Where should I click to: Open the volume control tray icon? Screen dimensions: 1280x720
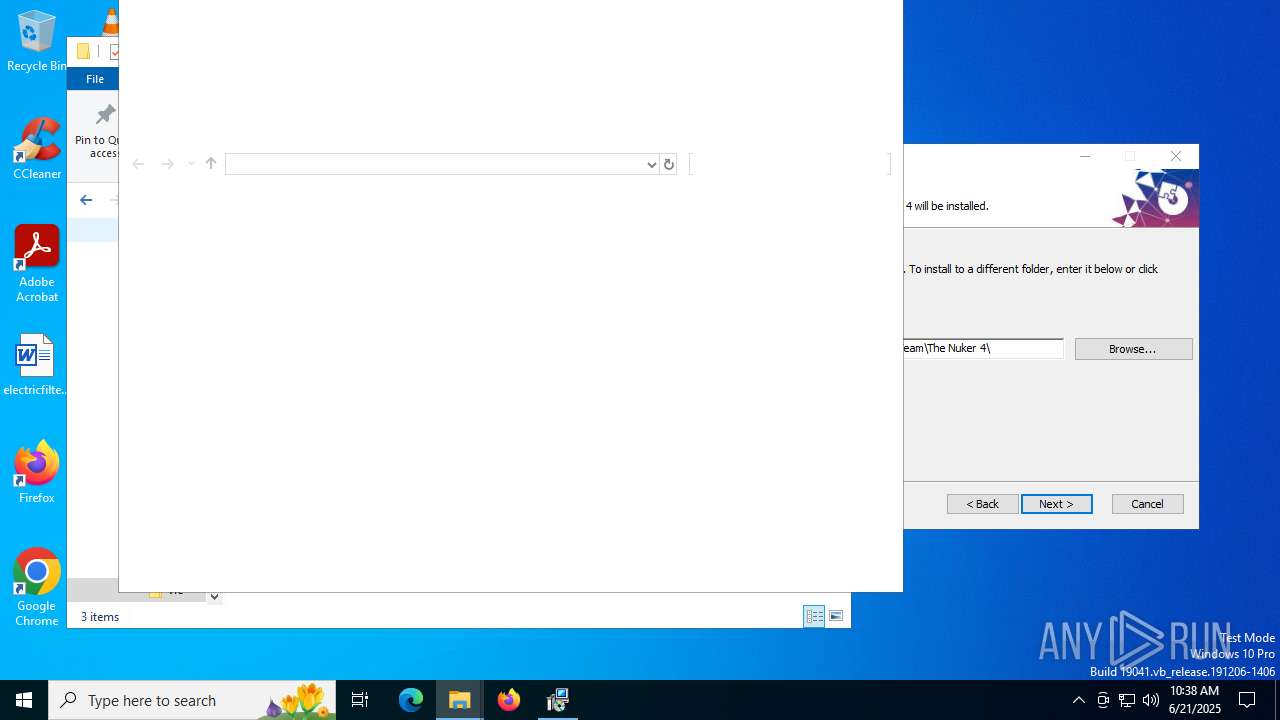(1151, 700)
